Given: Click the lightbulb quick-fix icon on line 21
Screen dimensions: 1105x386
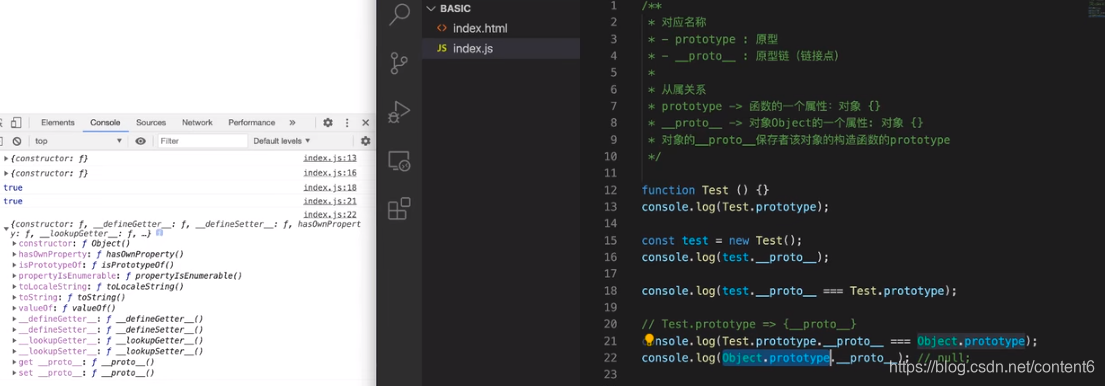Looking at the screenshot, I should [x=648, y=341].
